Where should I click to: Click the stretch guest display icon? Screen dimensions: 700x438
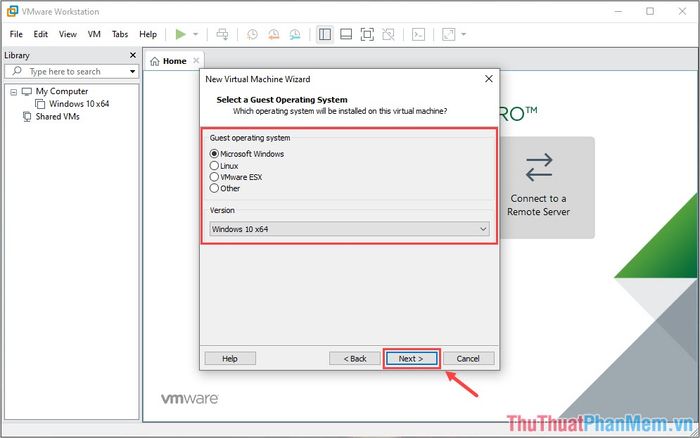click(x=449, y=34)
